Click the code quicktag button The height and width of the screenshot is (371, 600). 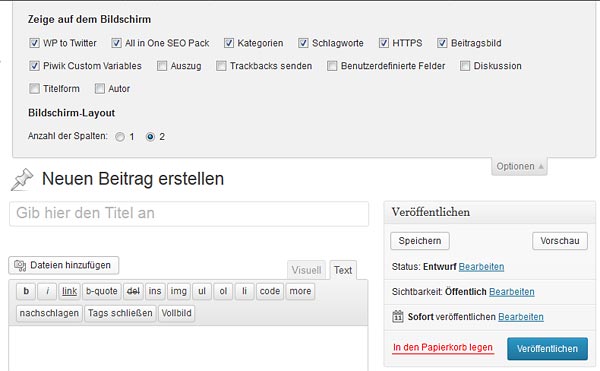pyautogui.click(x=270, y=291)
